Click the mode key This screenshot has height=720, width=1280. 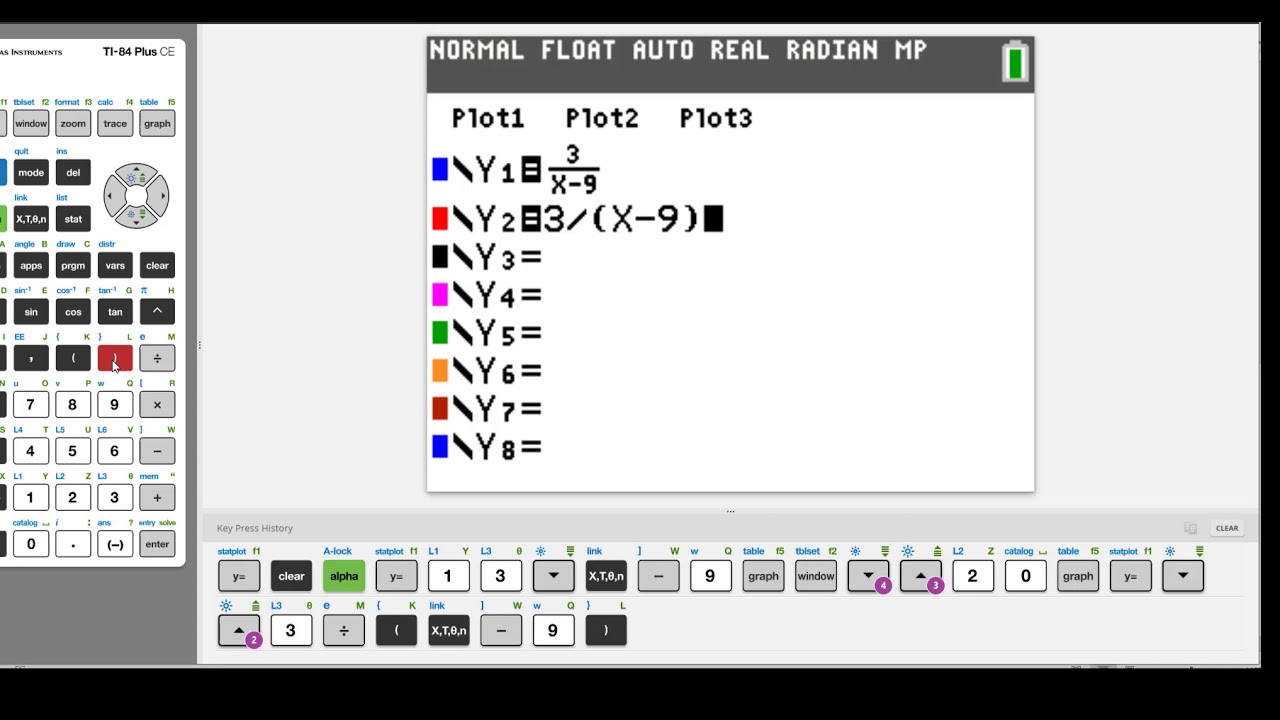coord(31,172)
